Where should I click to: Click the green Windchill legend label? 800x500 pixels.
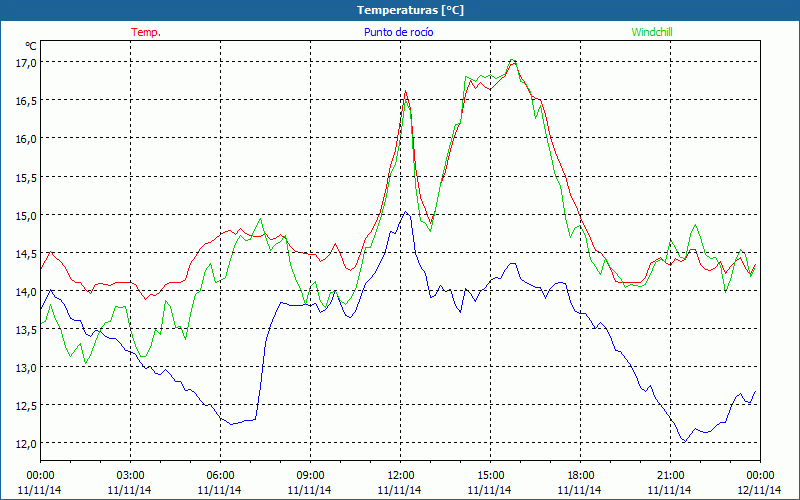coord(652,32)
